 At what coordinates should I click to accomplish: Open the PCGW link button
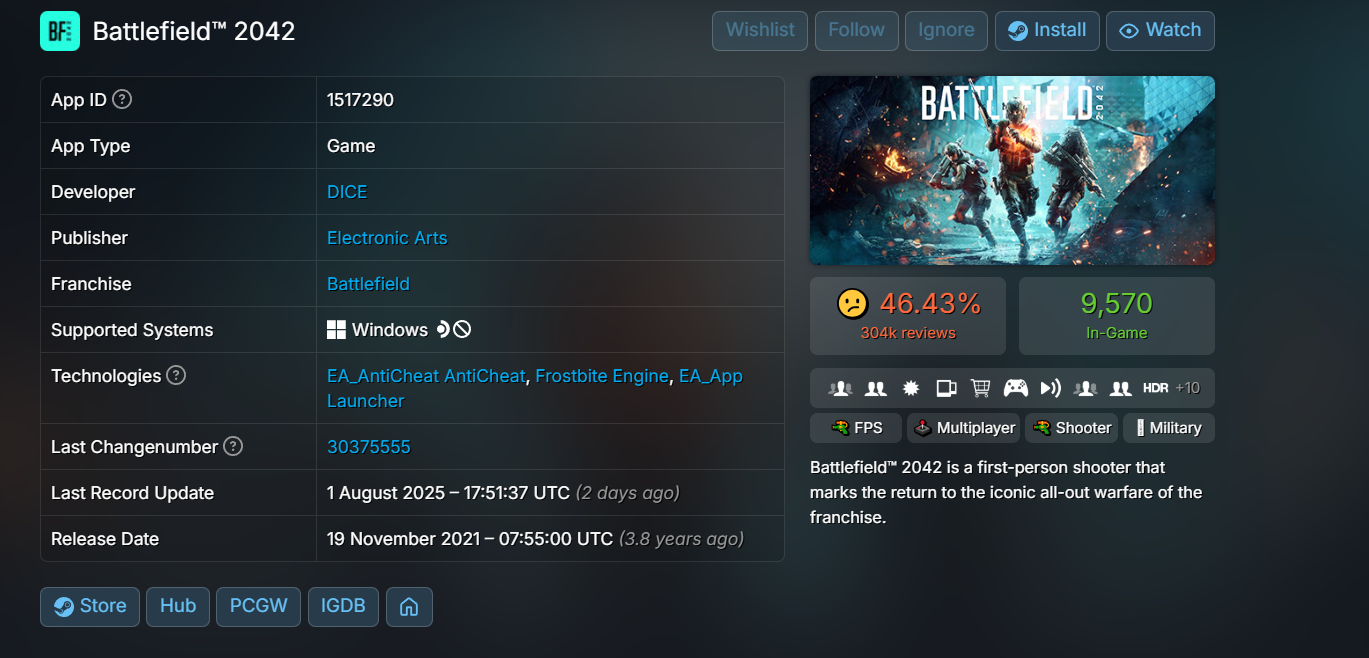258,607
